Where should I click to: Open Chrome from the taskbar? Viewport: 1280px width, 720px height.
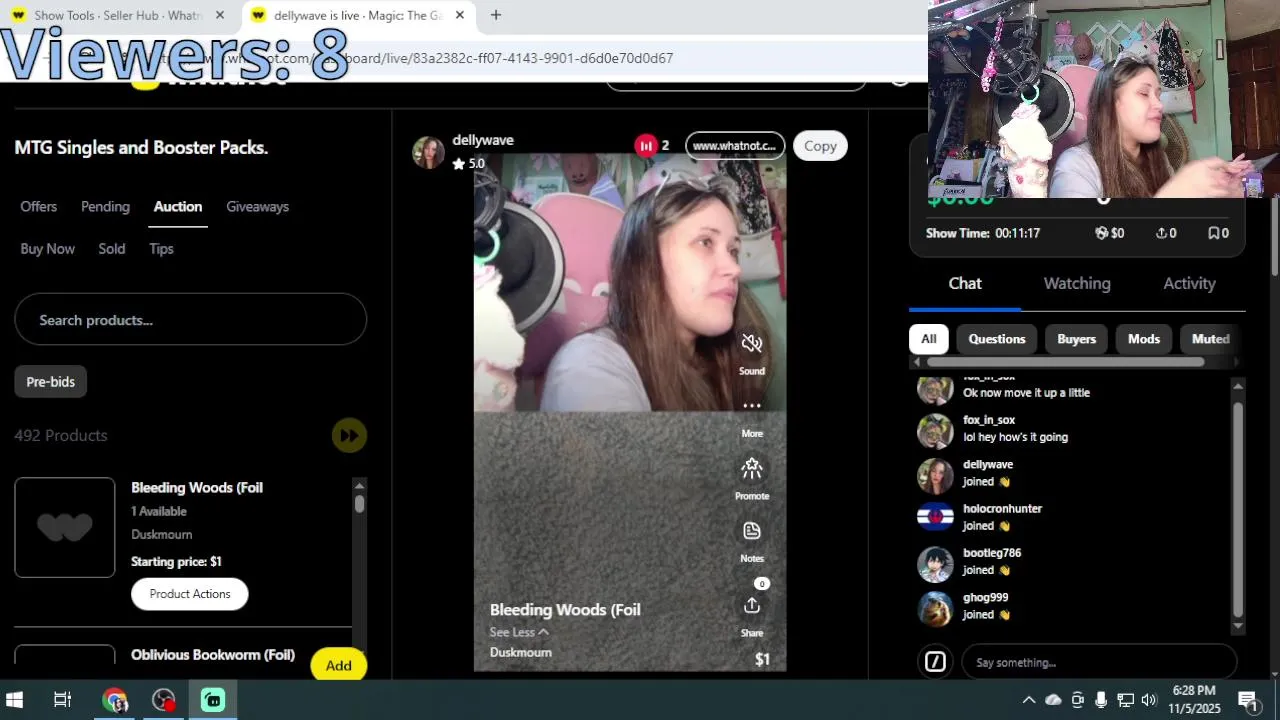click(x=115, y=700)
